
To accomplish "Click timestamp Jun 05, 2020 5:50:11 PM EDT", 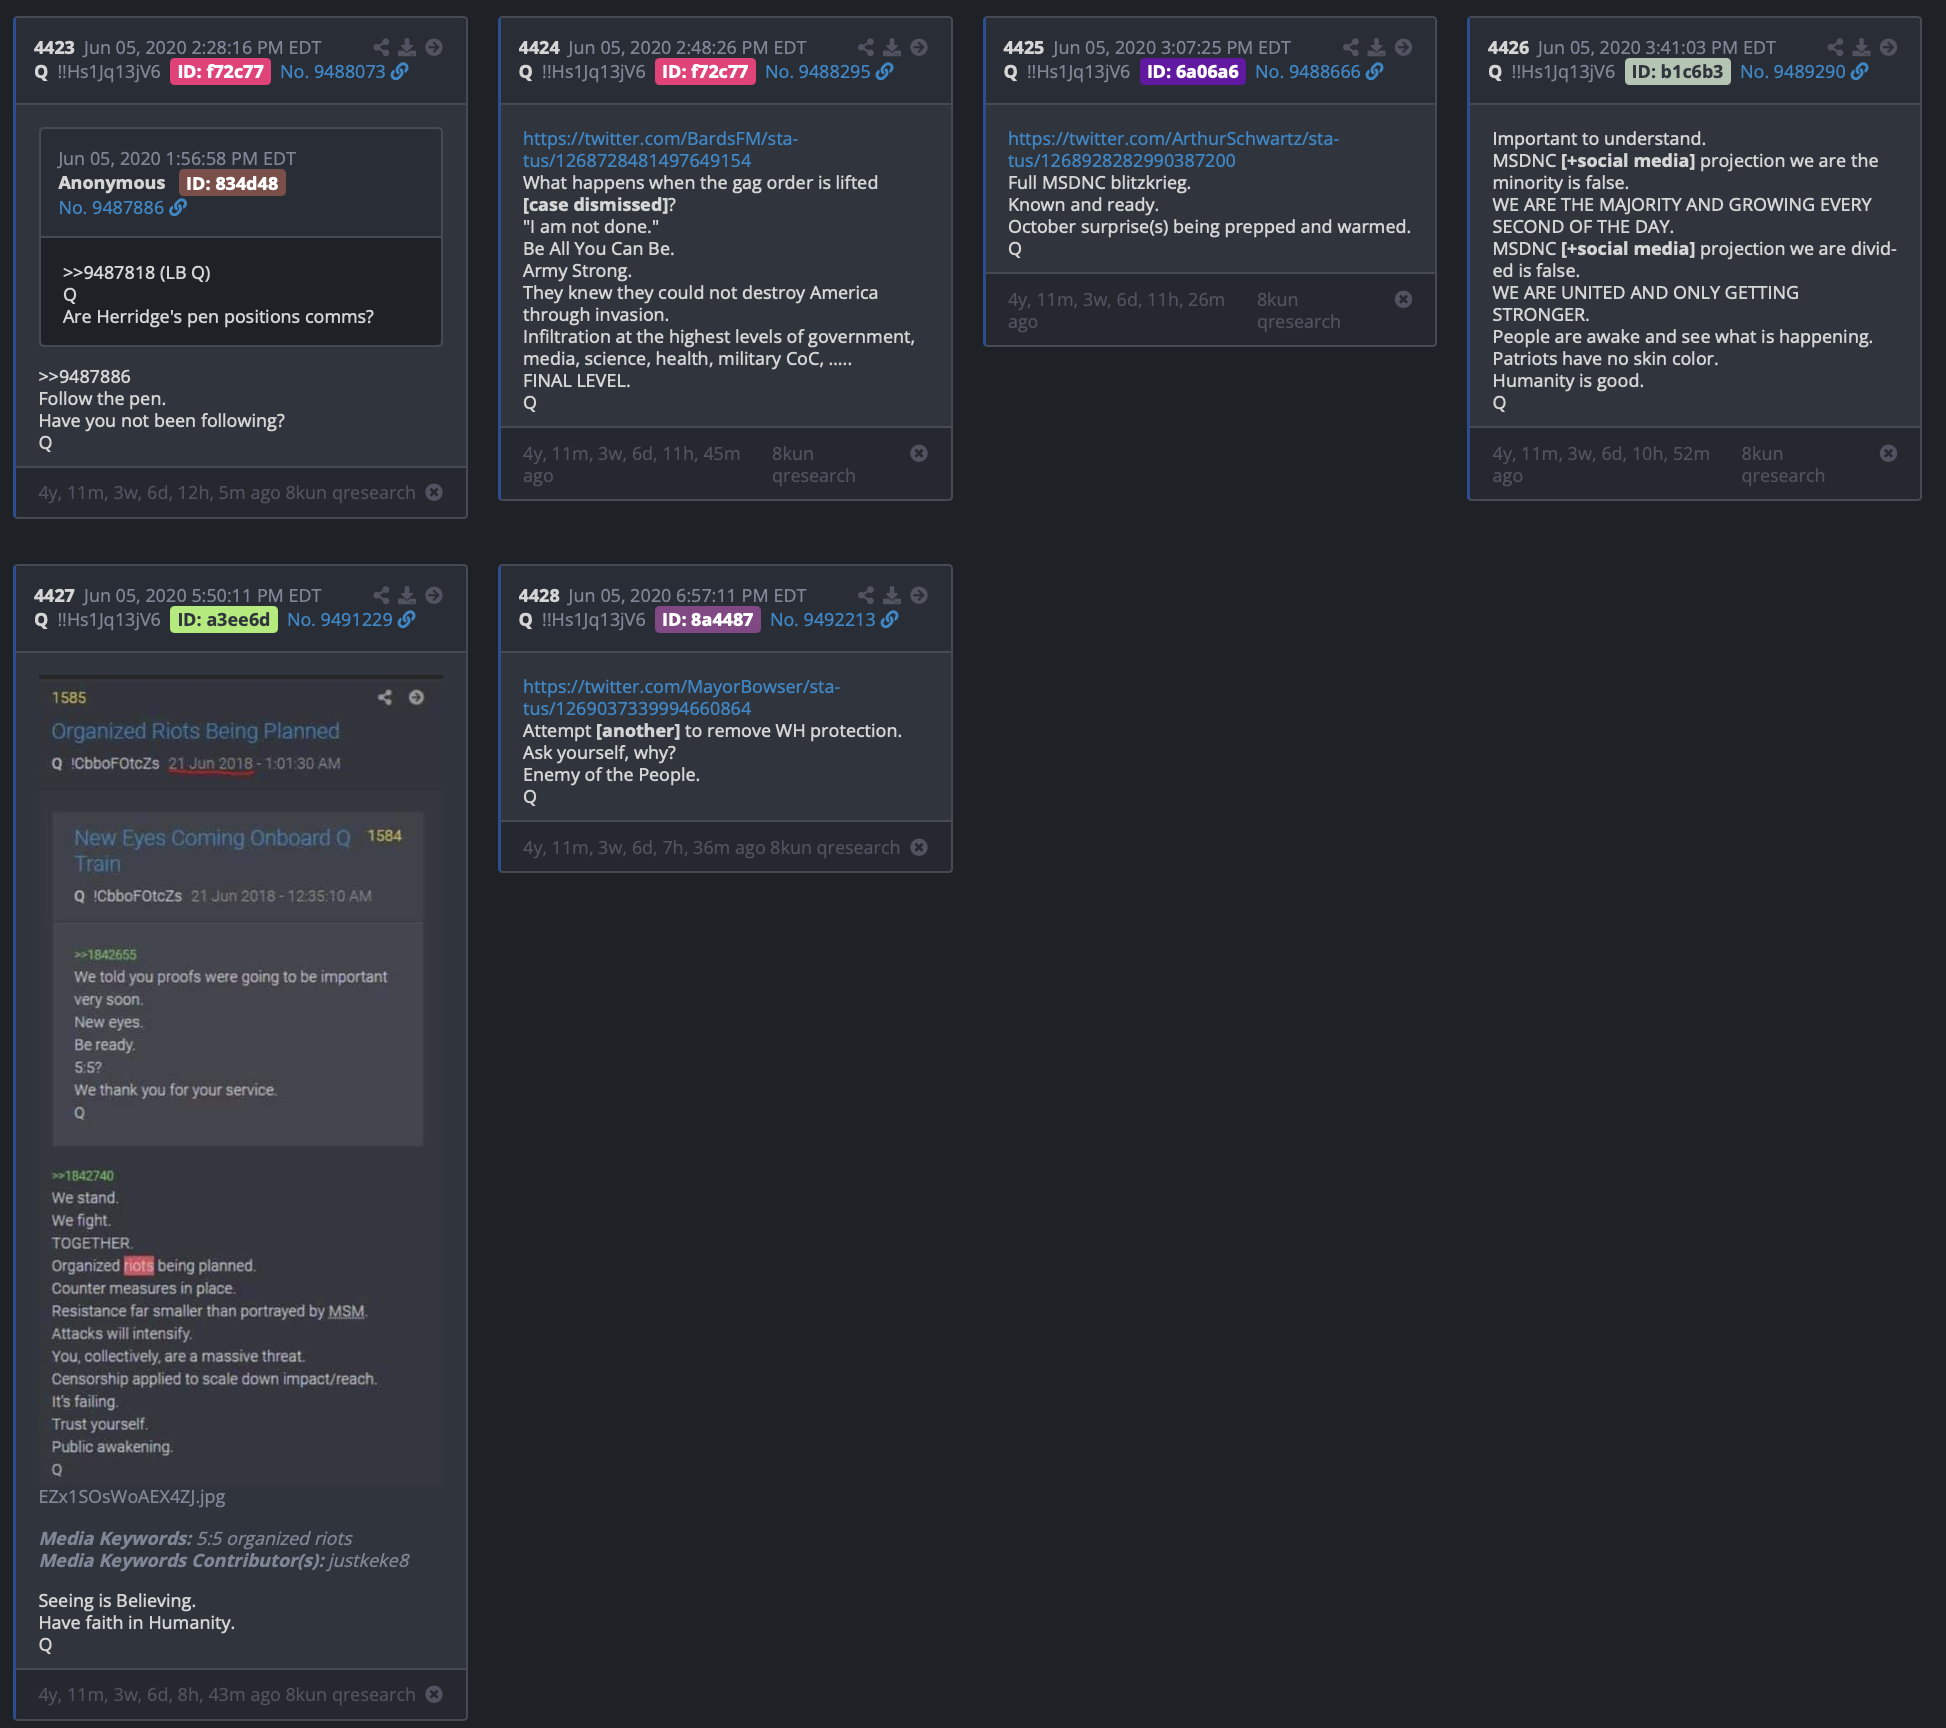I will pyautogui.click(x=202, y=595).
